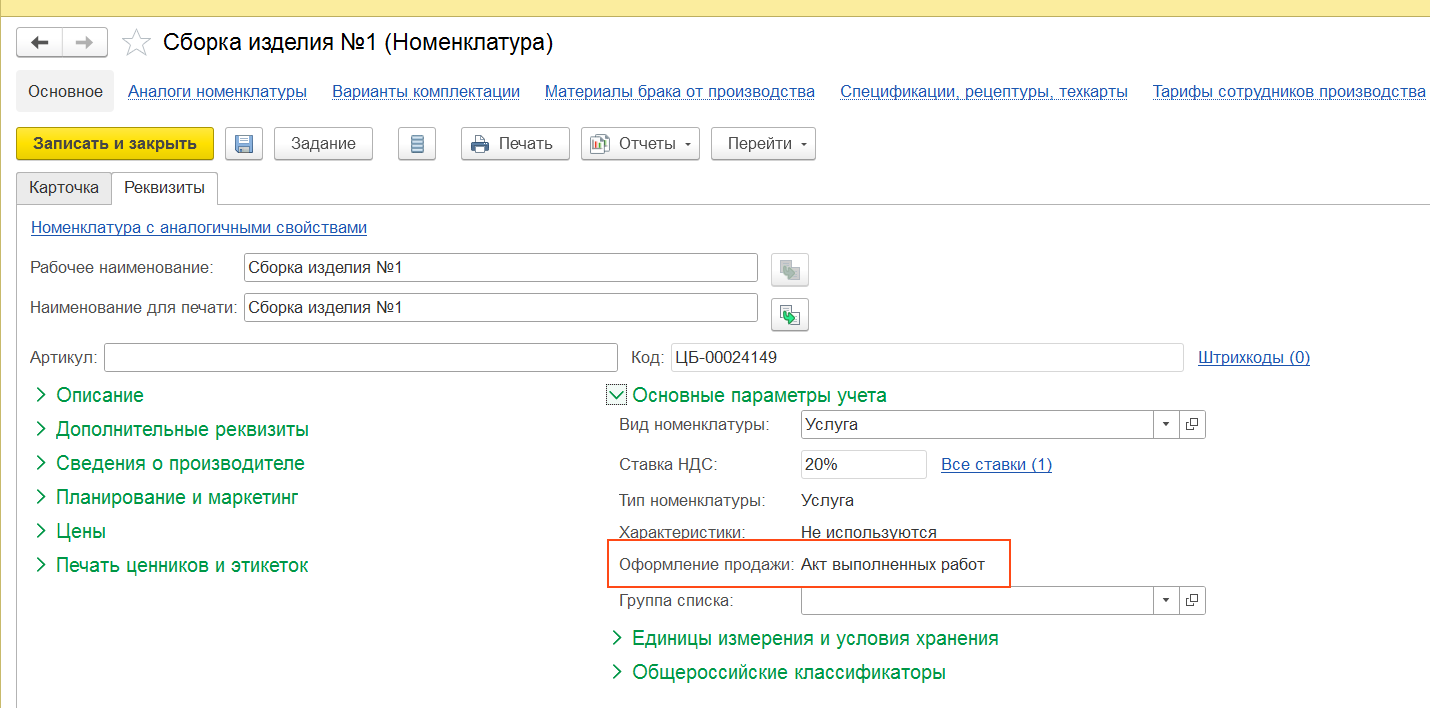Open the Вид номенклатуры dropdown arrow
This screenshot has width=1430, height=708.
(1166, 425)
